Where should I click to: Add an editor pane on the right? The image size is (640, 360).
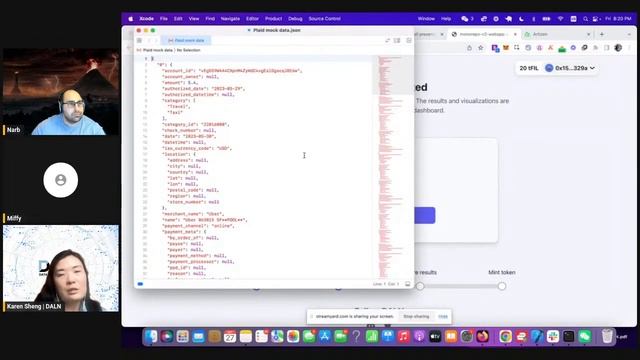(x=409, y=40)
